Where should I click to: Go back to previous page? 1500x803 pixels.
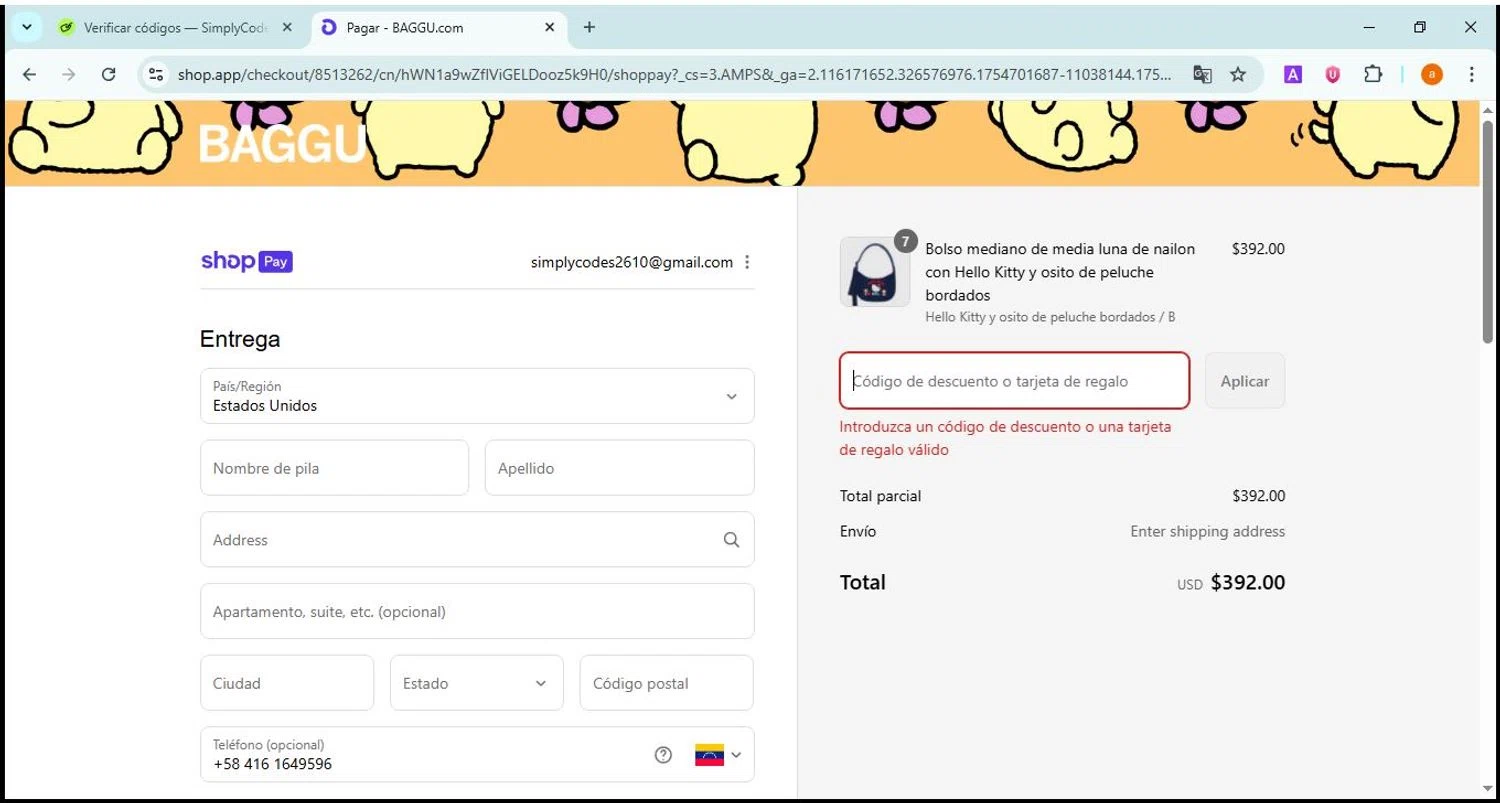pyautogui.click(x=29, y=74)
